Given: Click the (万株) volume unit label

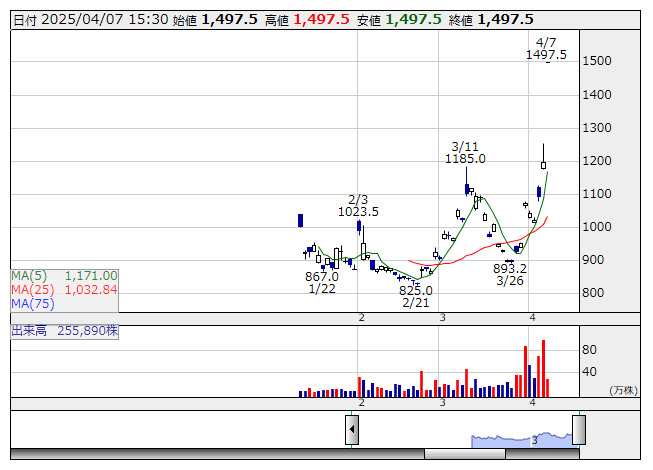Looking at the screenshot, I should pos(623,390).
